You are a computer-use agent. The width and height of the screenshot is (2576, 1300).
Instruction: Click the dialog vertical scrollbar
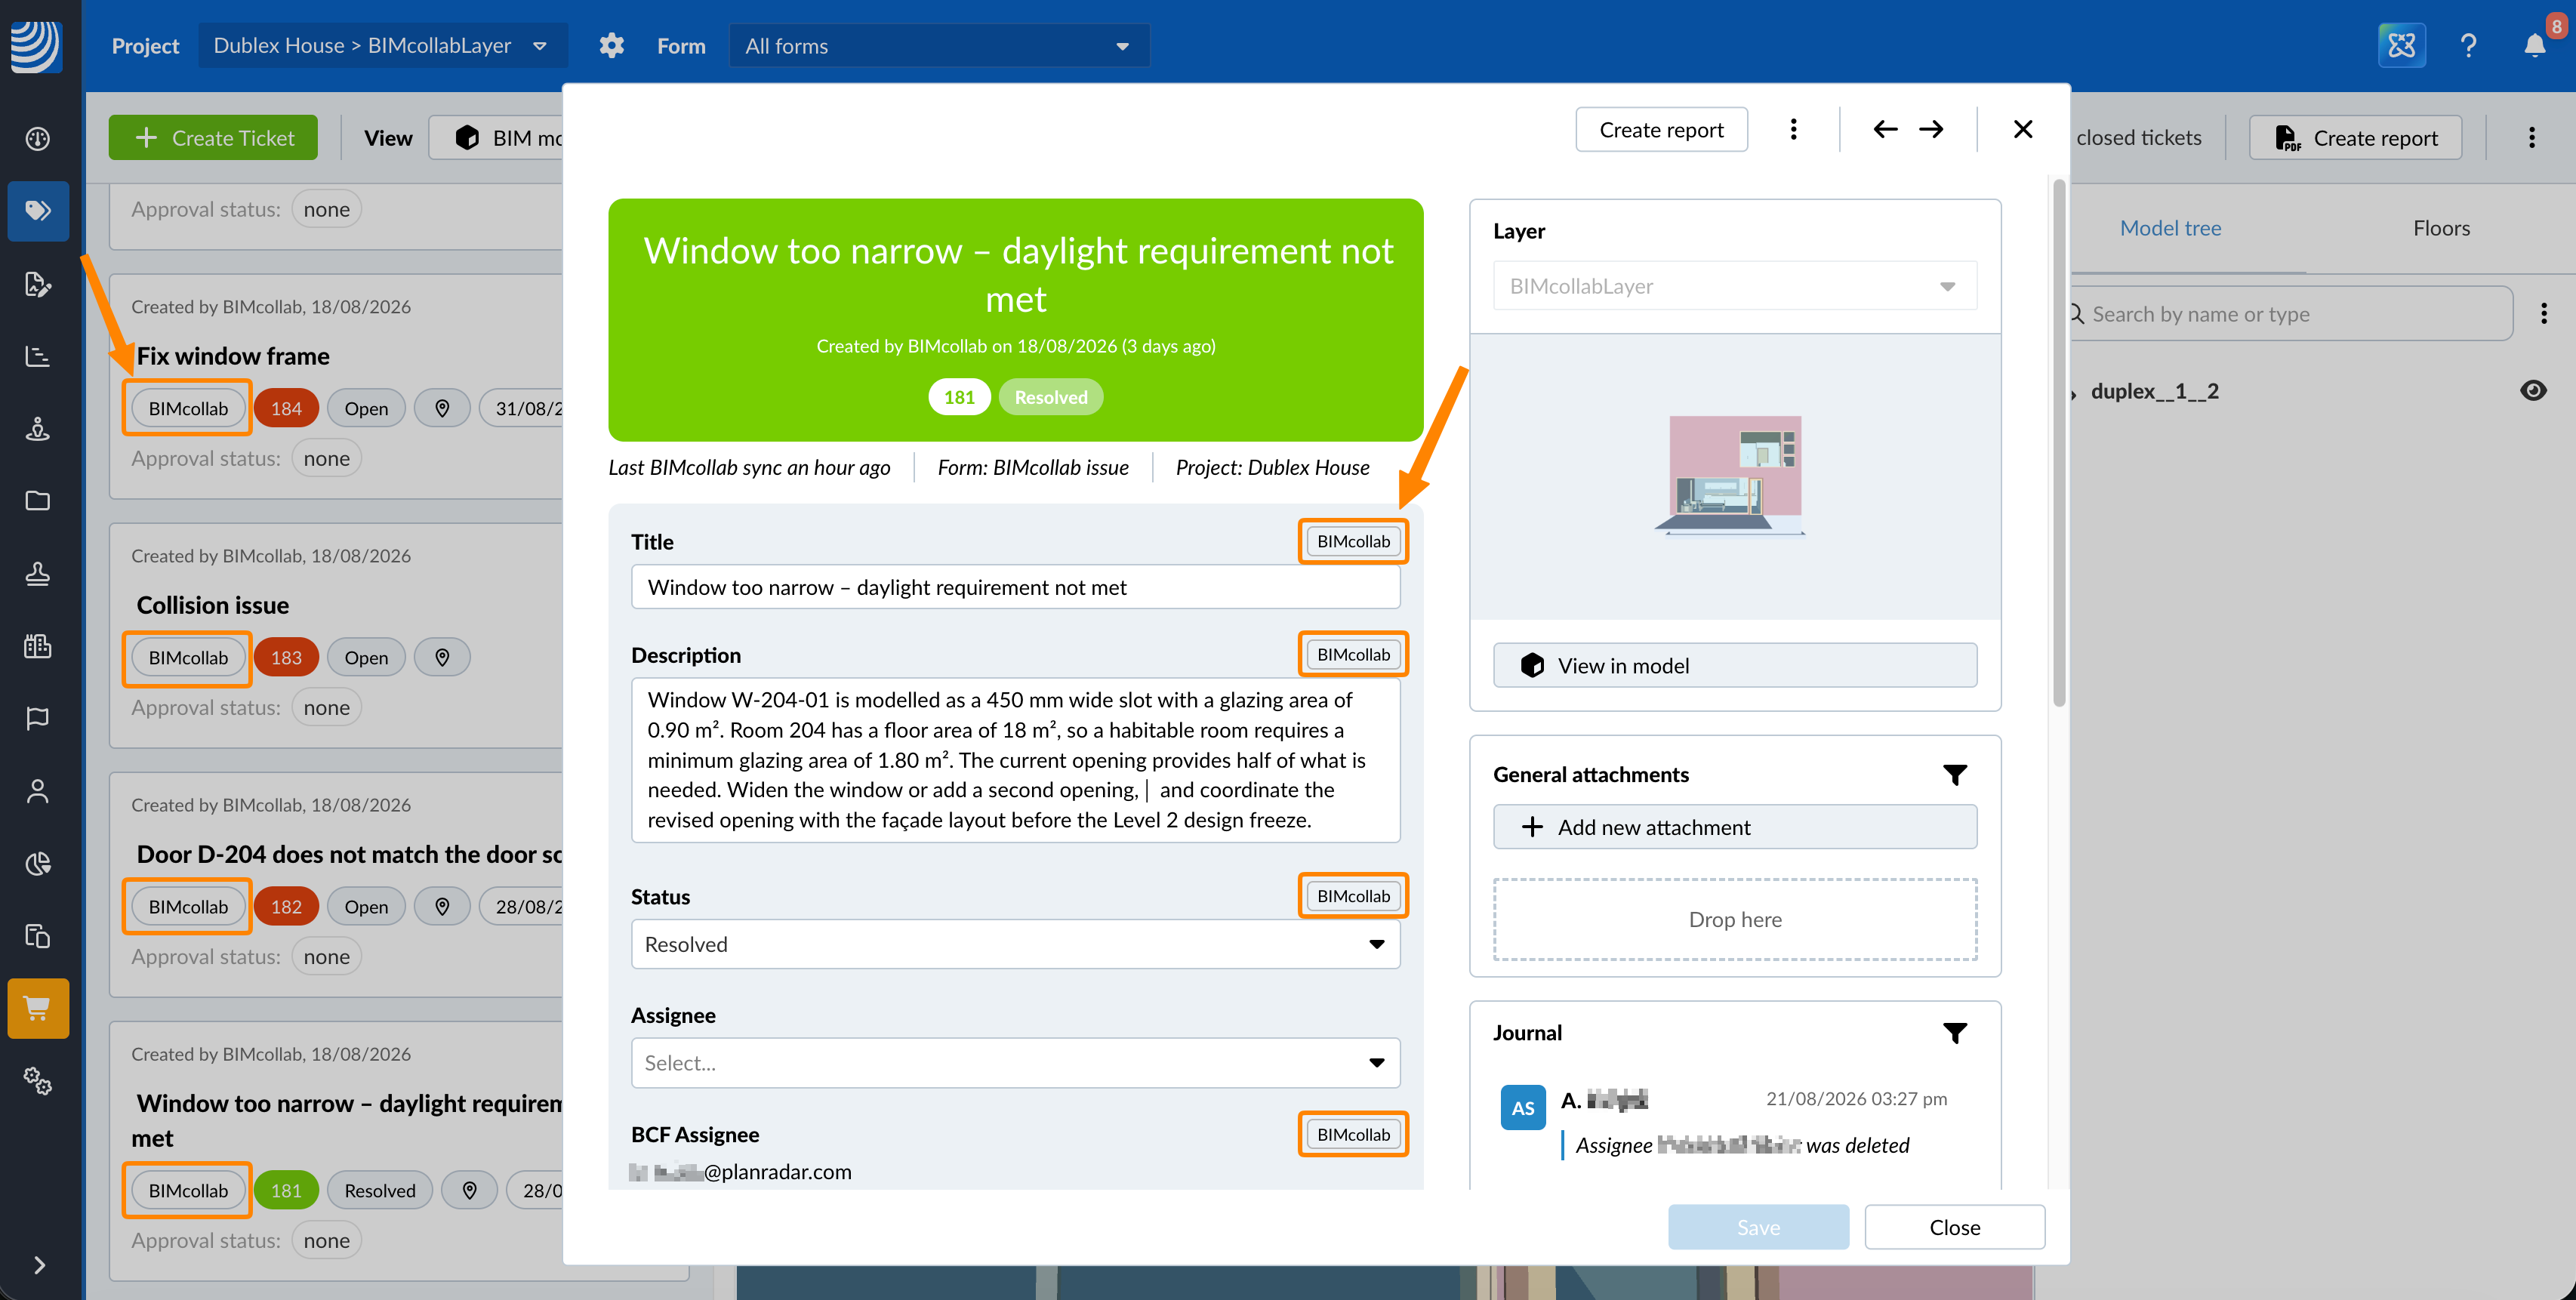pos(2059,443)
